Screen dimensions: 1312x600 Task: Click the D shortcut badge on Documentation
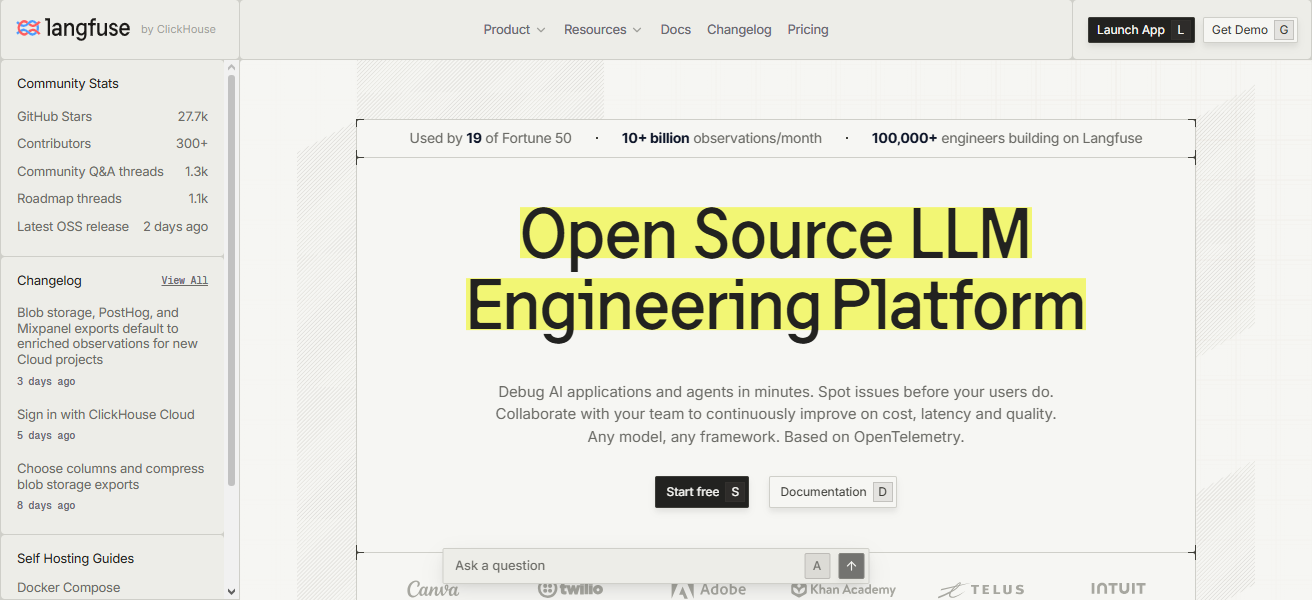(882, 492)
